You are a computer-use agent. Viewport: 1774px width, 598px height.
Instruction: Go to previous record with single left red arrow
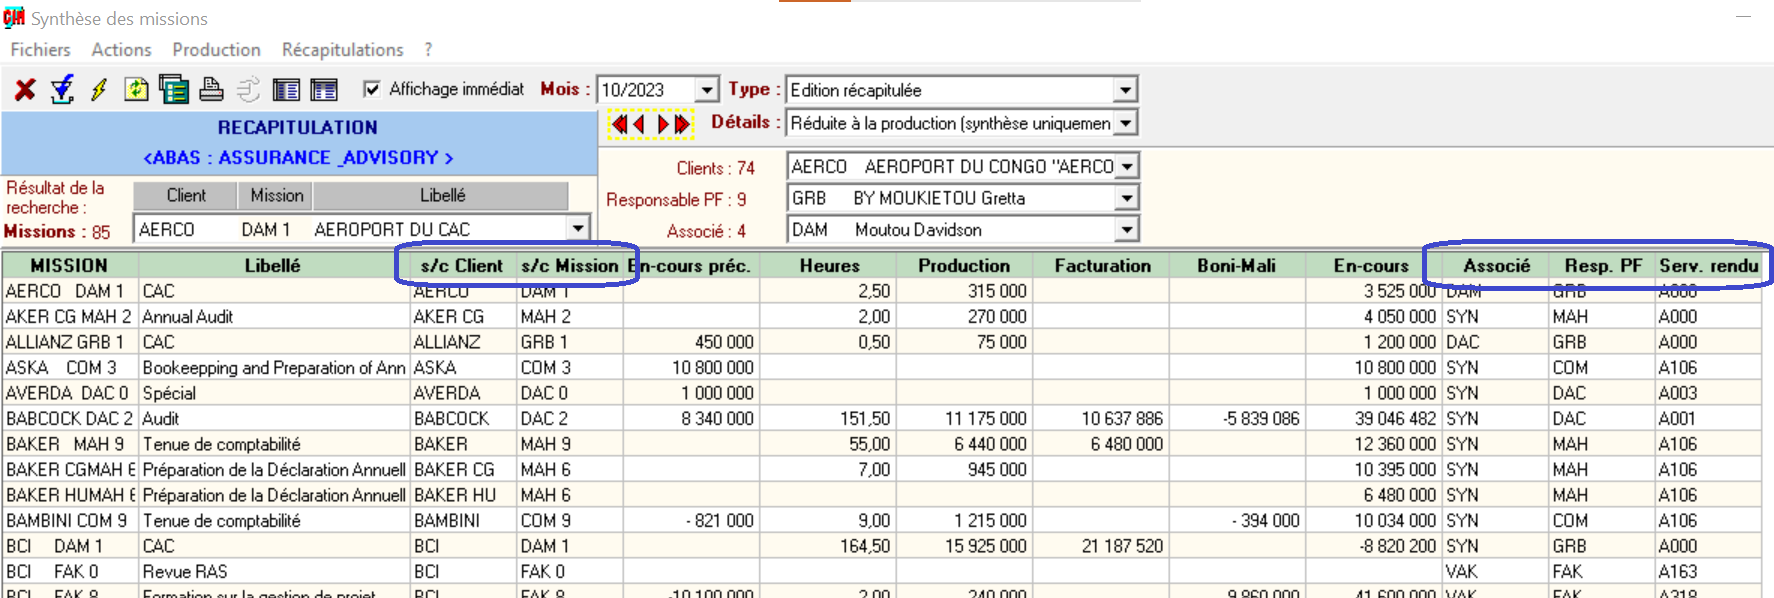point(639,124)
